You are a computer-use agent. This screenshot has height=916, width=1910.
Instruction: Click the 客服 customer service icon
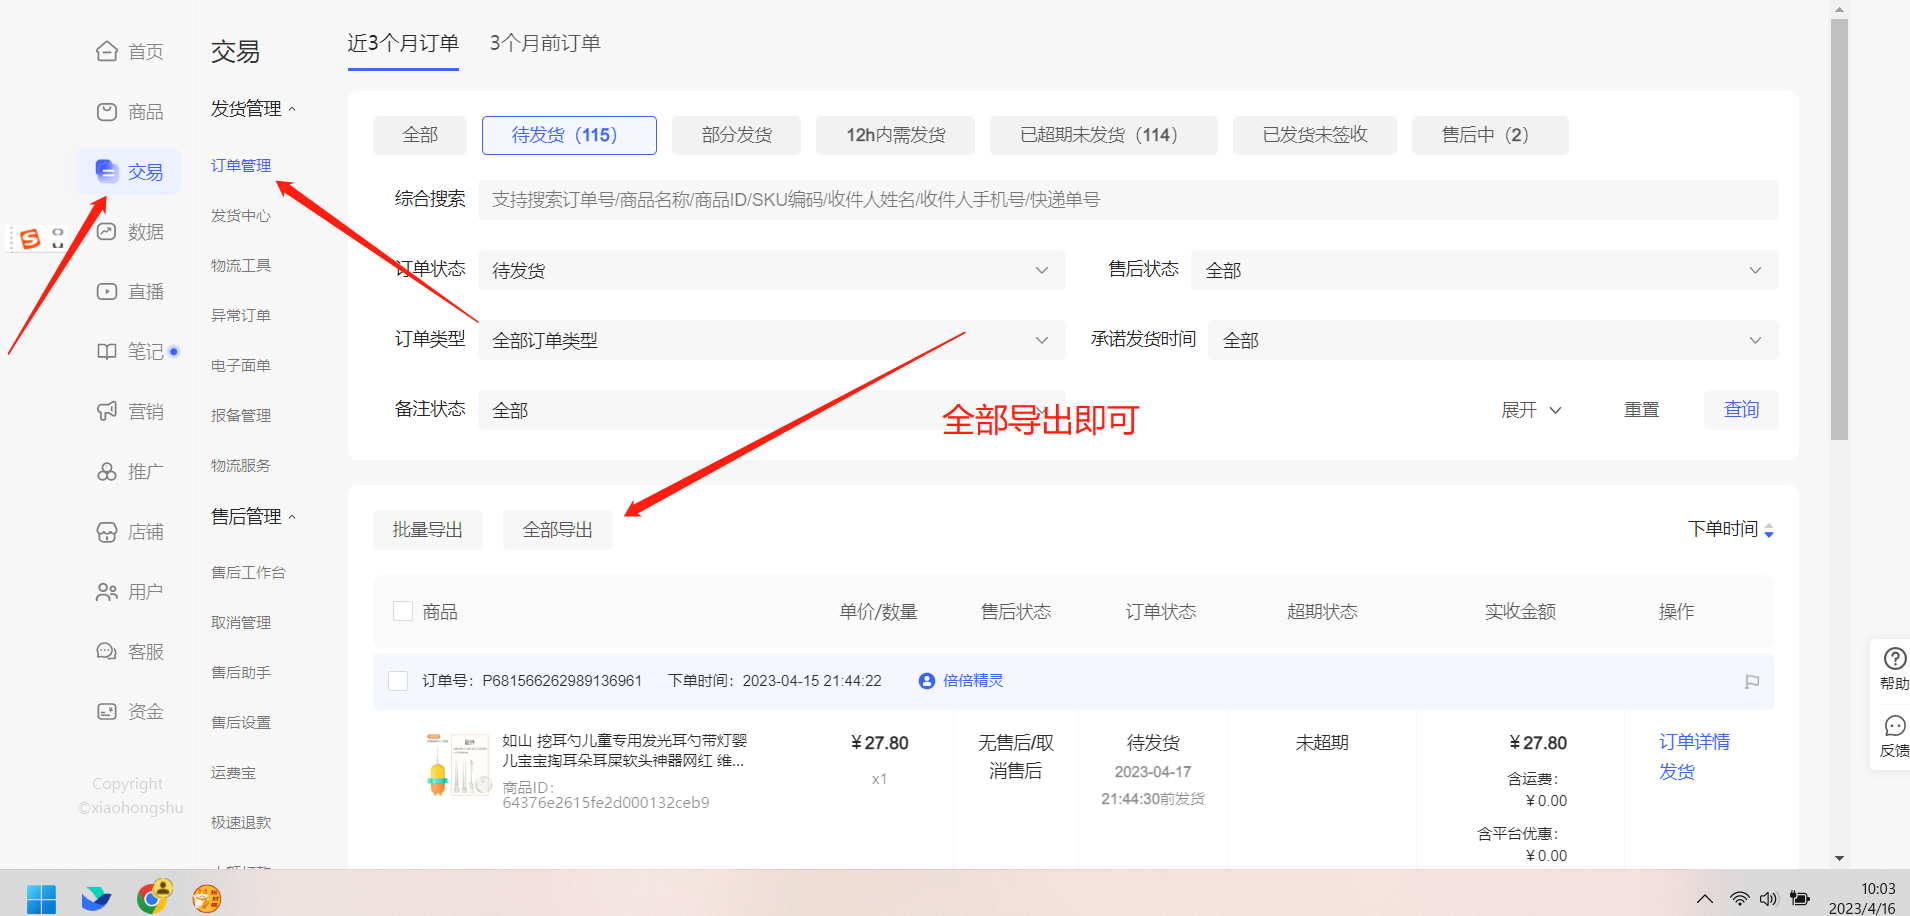107,652
